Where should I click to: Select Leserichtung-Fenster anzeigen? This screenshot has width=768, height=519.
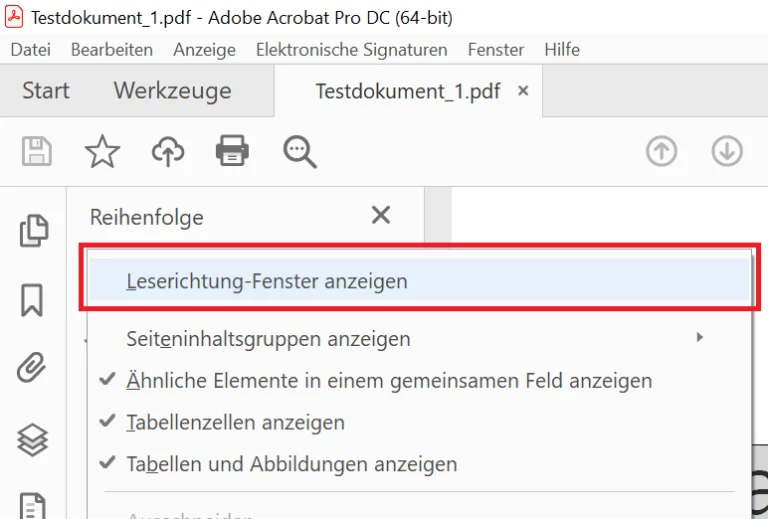coord(267,281)
